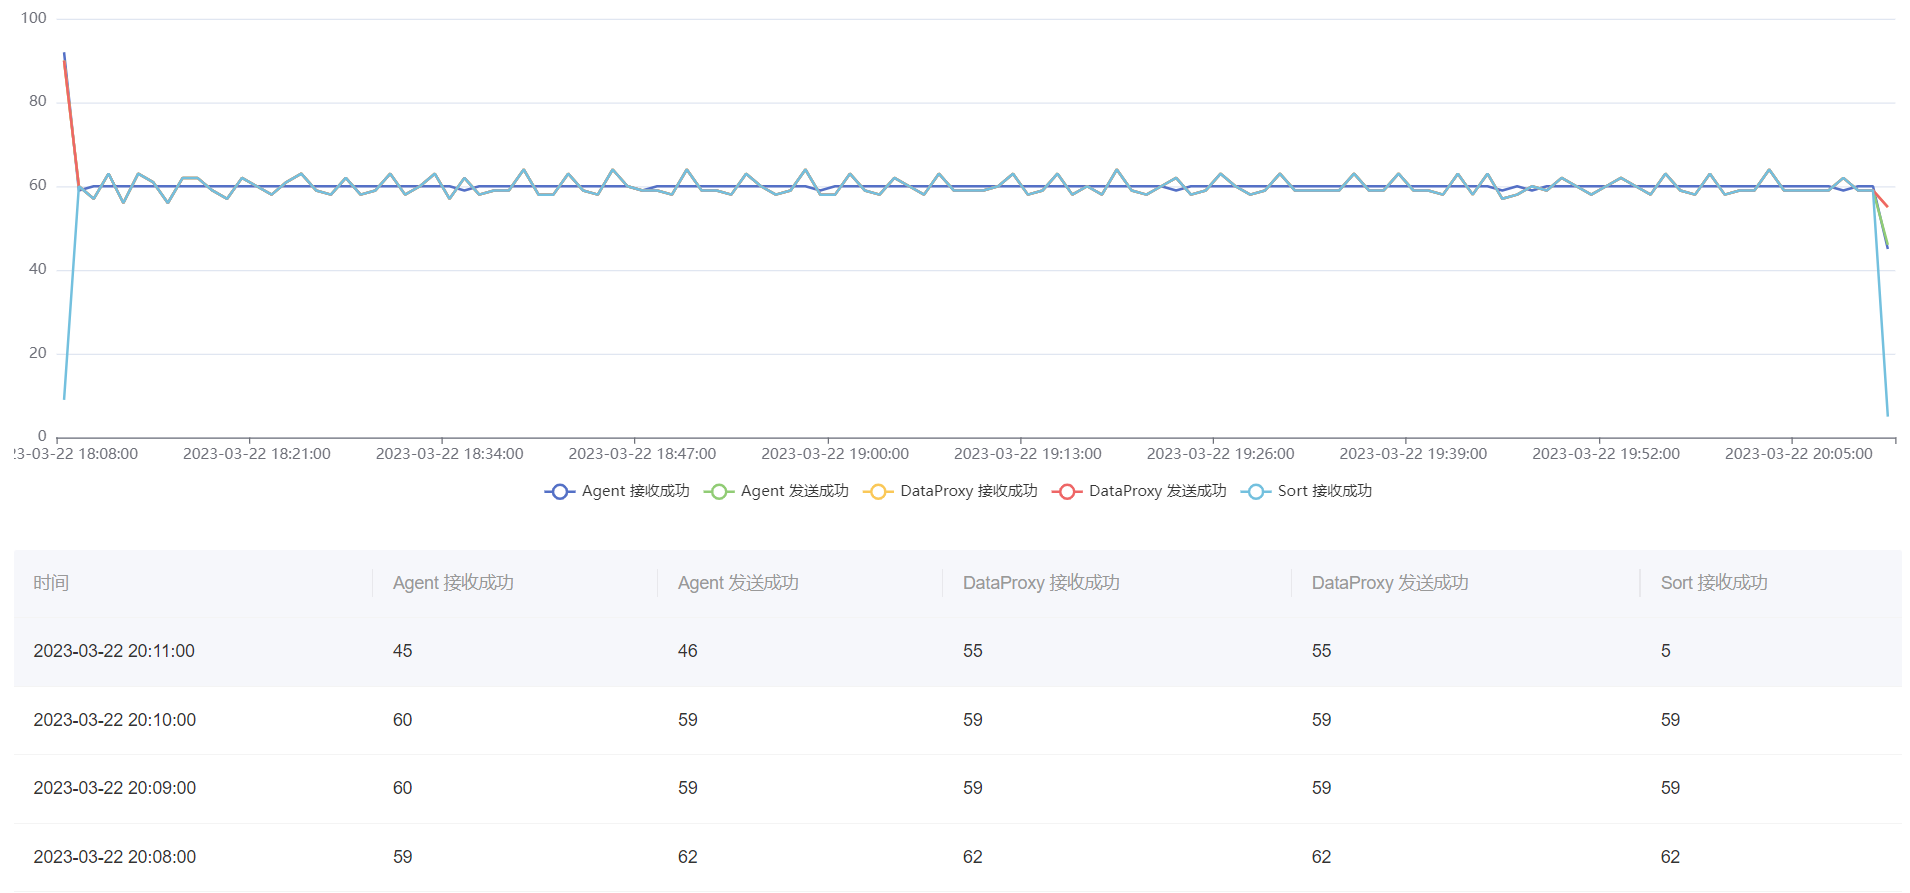Select the Agent 发送成功 table column header
Viewport: 1910px width, 893px height.
tap(738, 583)
